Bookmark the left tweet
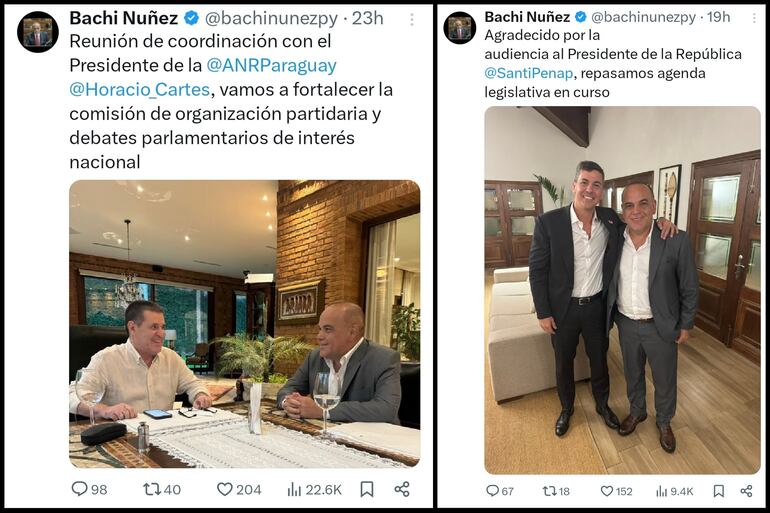770x513 pixels. point(367,489)
